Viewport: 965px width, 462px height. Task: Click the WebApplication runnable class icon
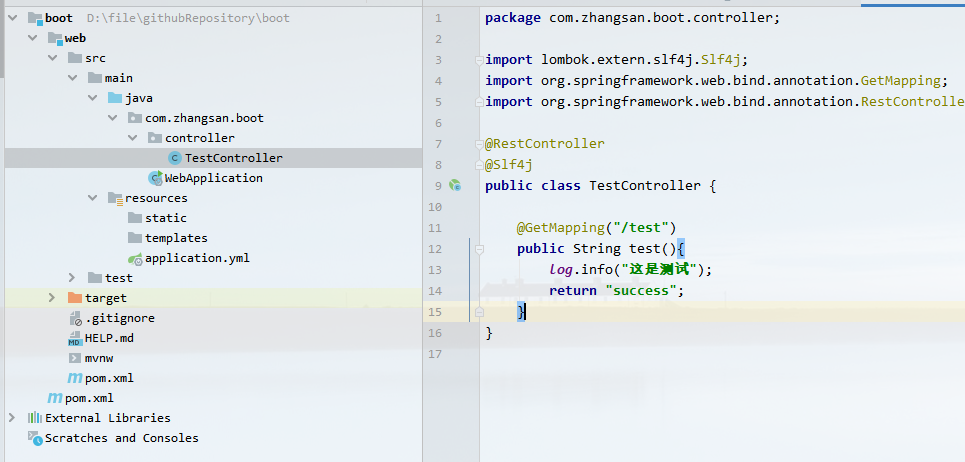click(x=155, y=178)
